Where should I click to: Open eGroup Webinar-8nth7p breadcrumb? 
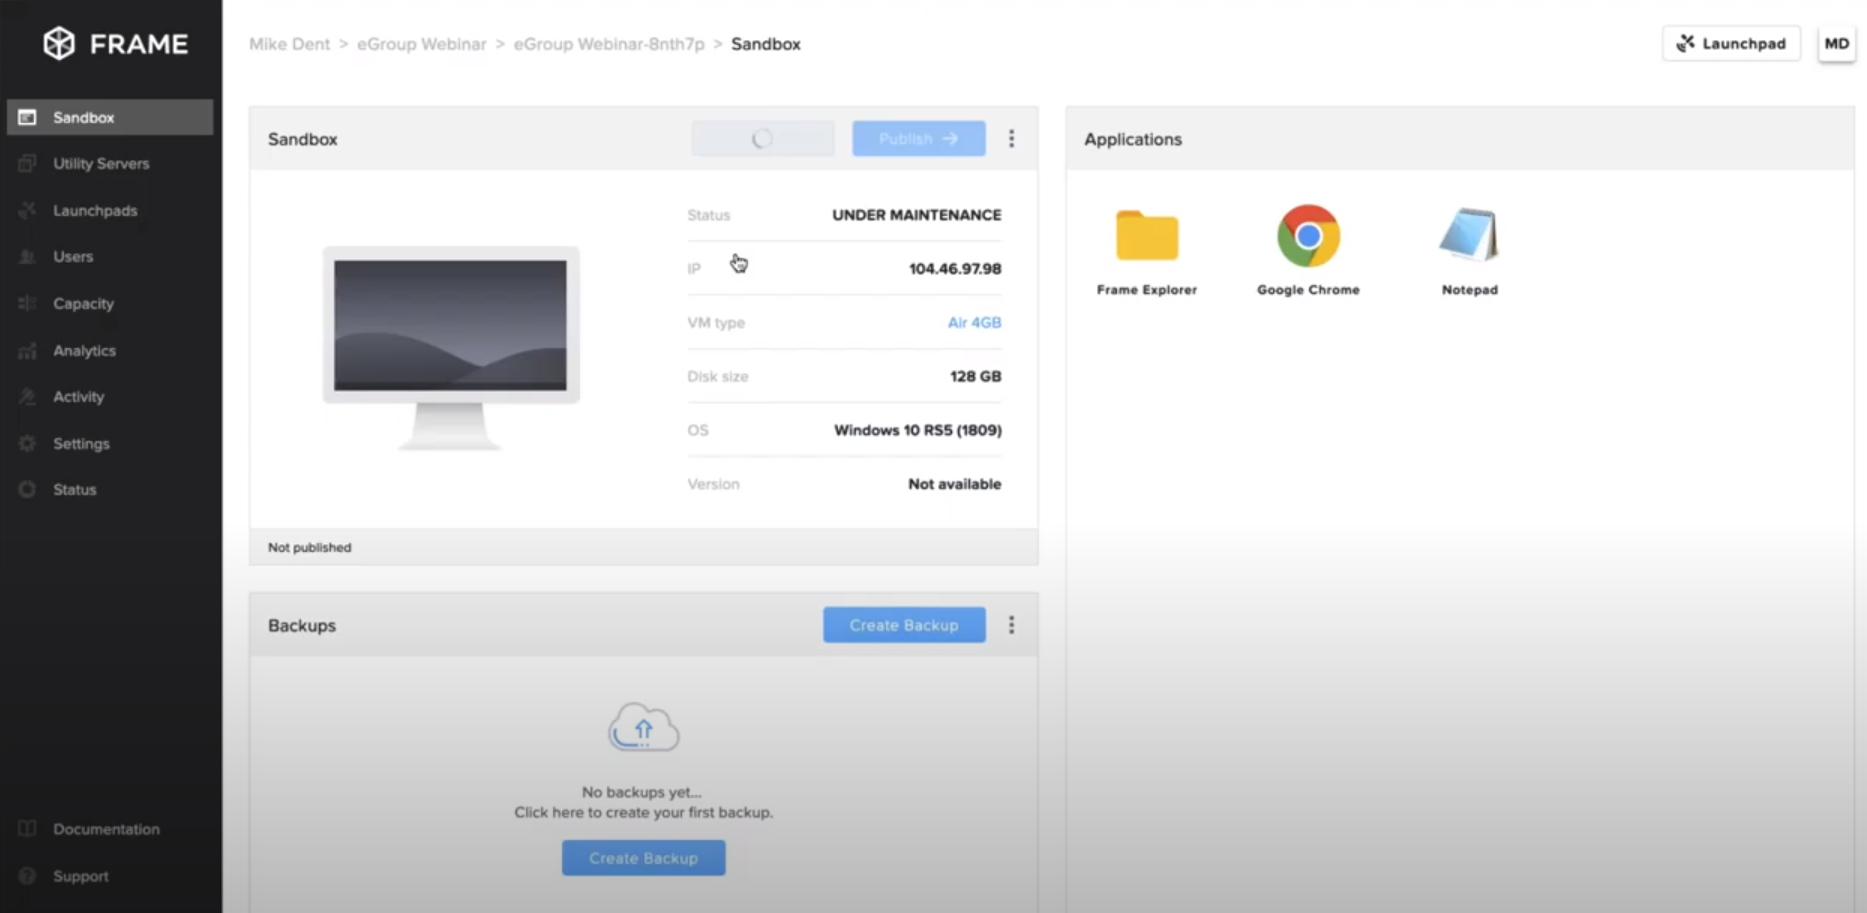click(609, 44)
